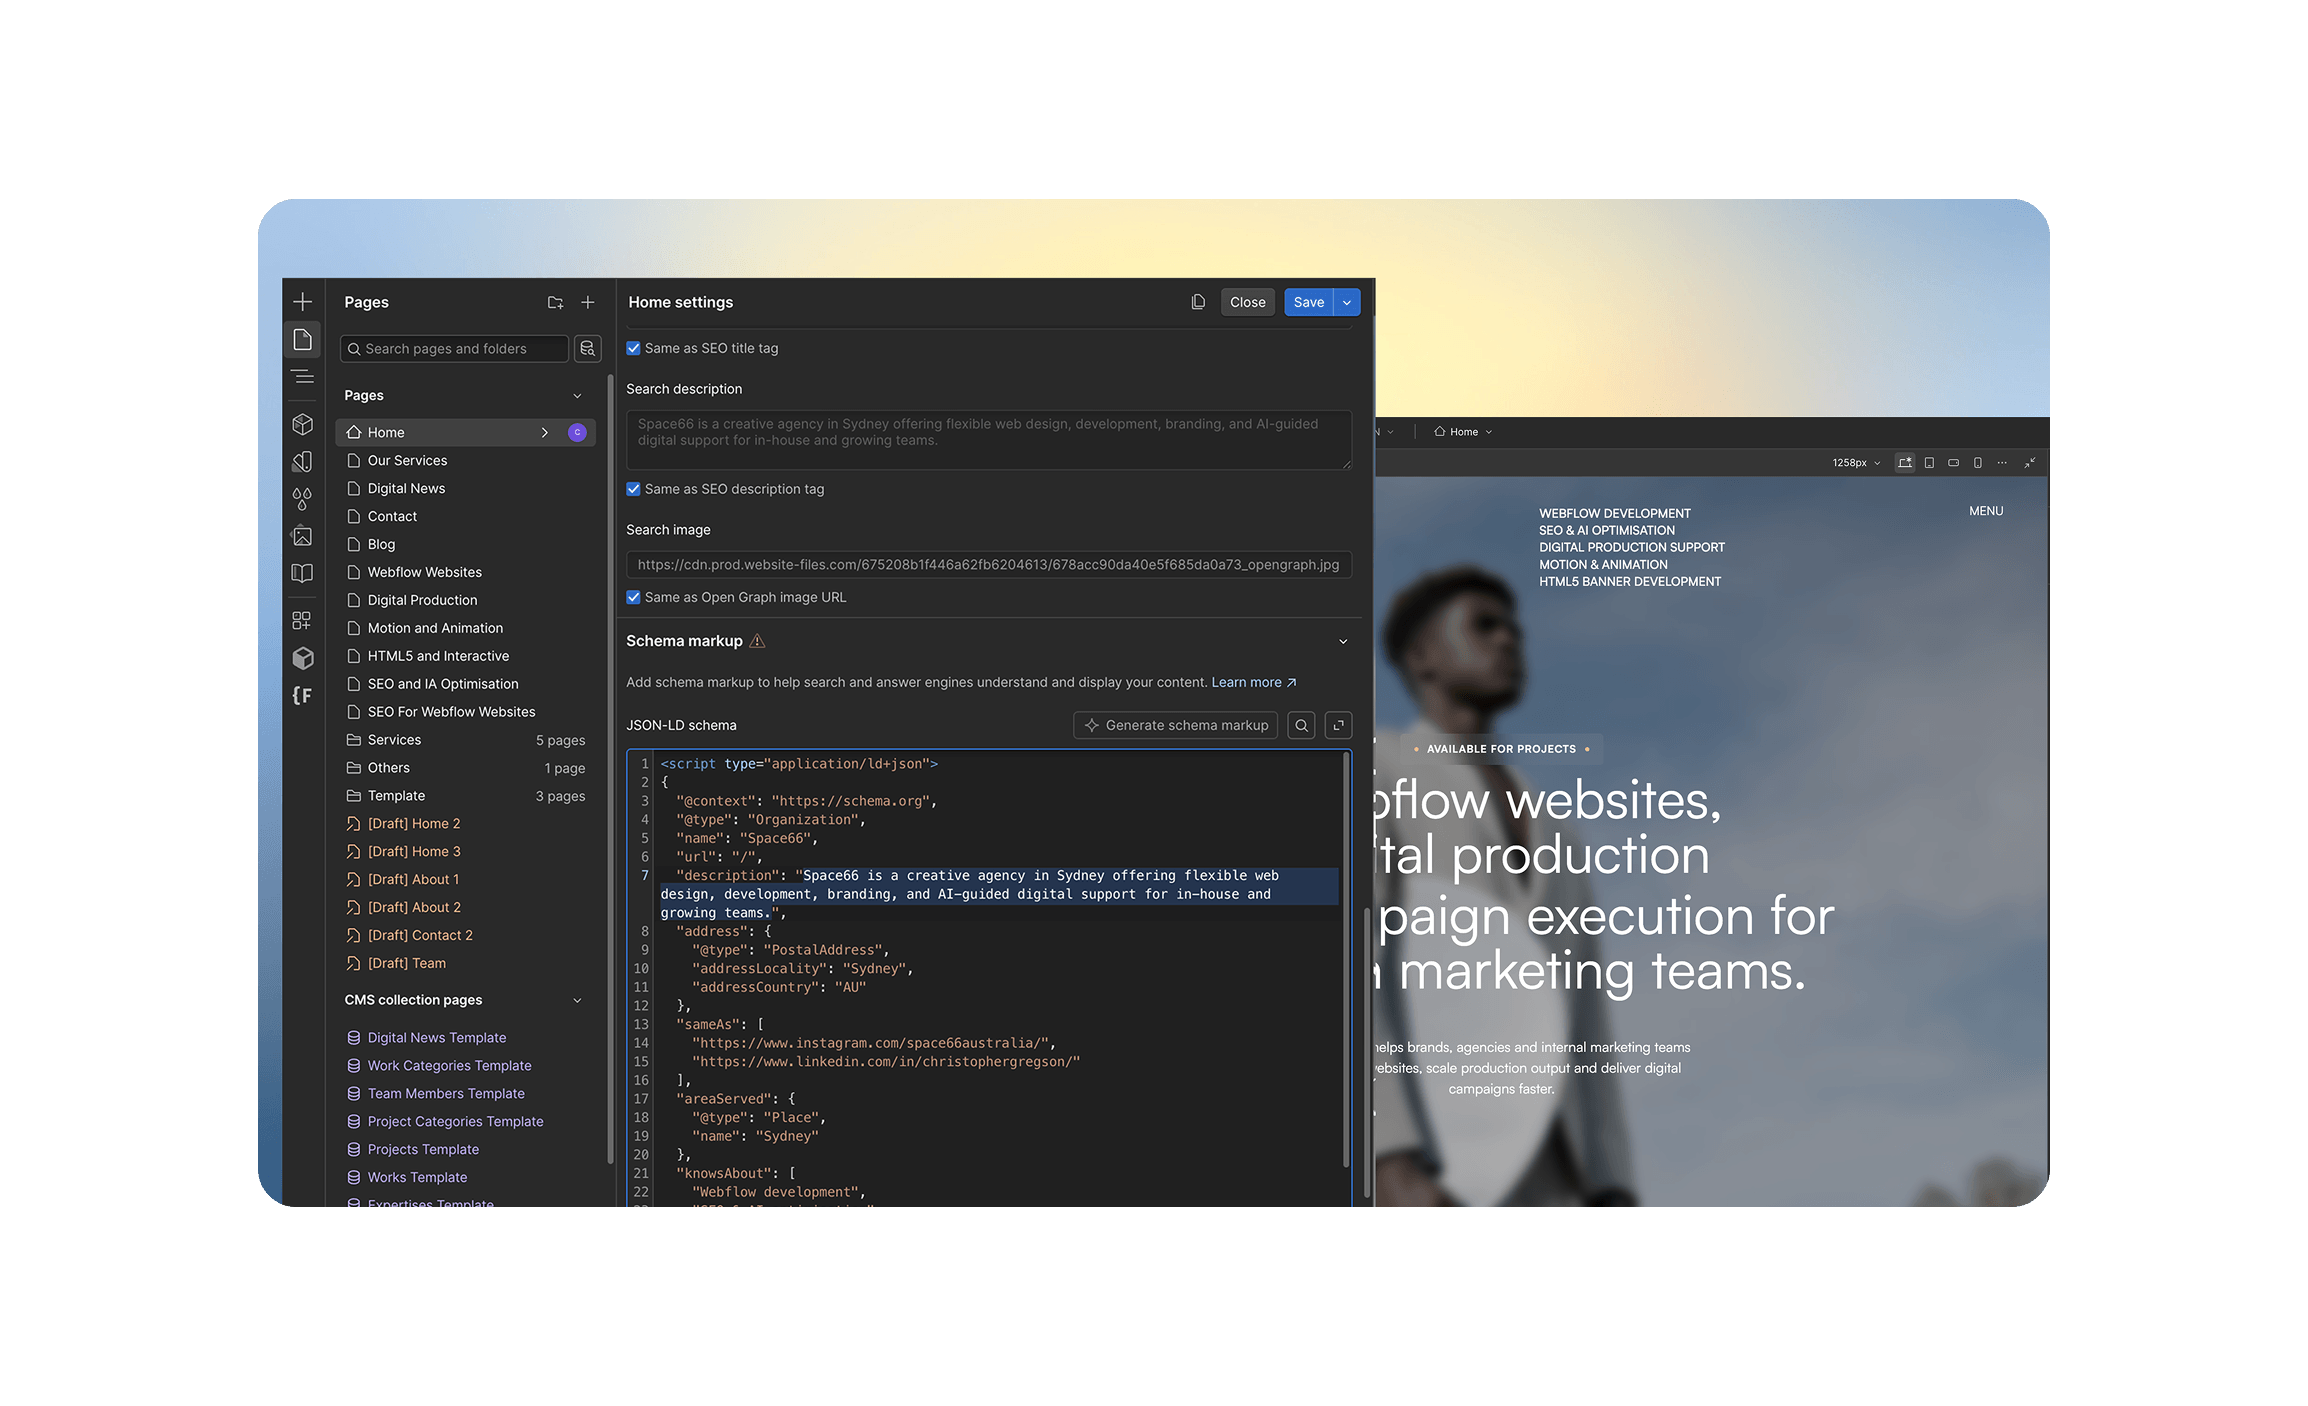This screenshot has width=2308, height=1406.
Task: Click the Pages list scrollbar
Action: (610, 770)
